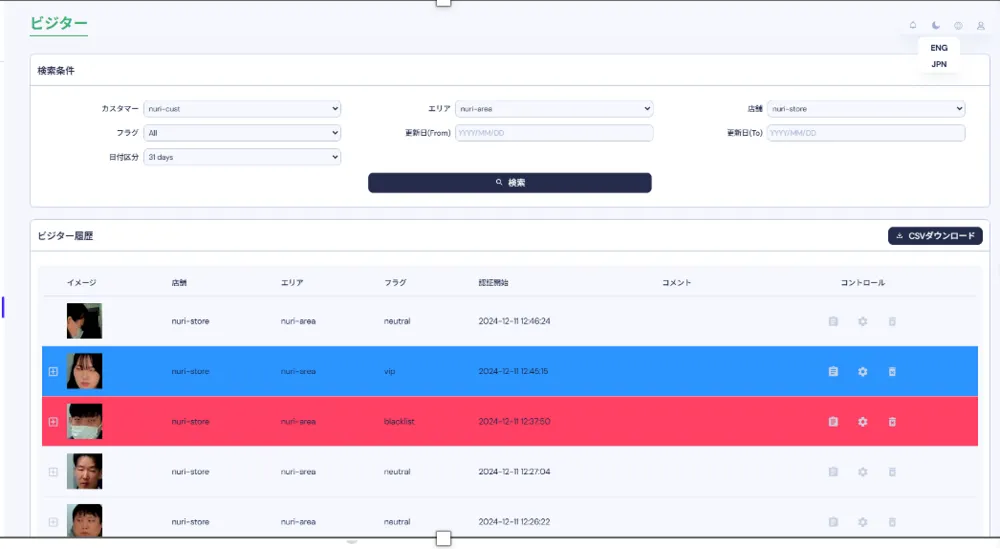Viewport: 1000px width, 549px height.
Task: Expand the blacklist row with plus icon
Action: pos(53,422)
